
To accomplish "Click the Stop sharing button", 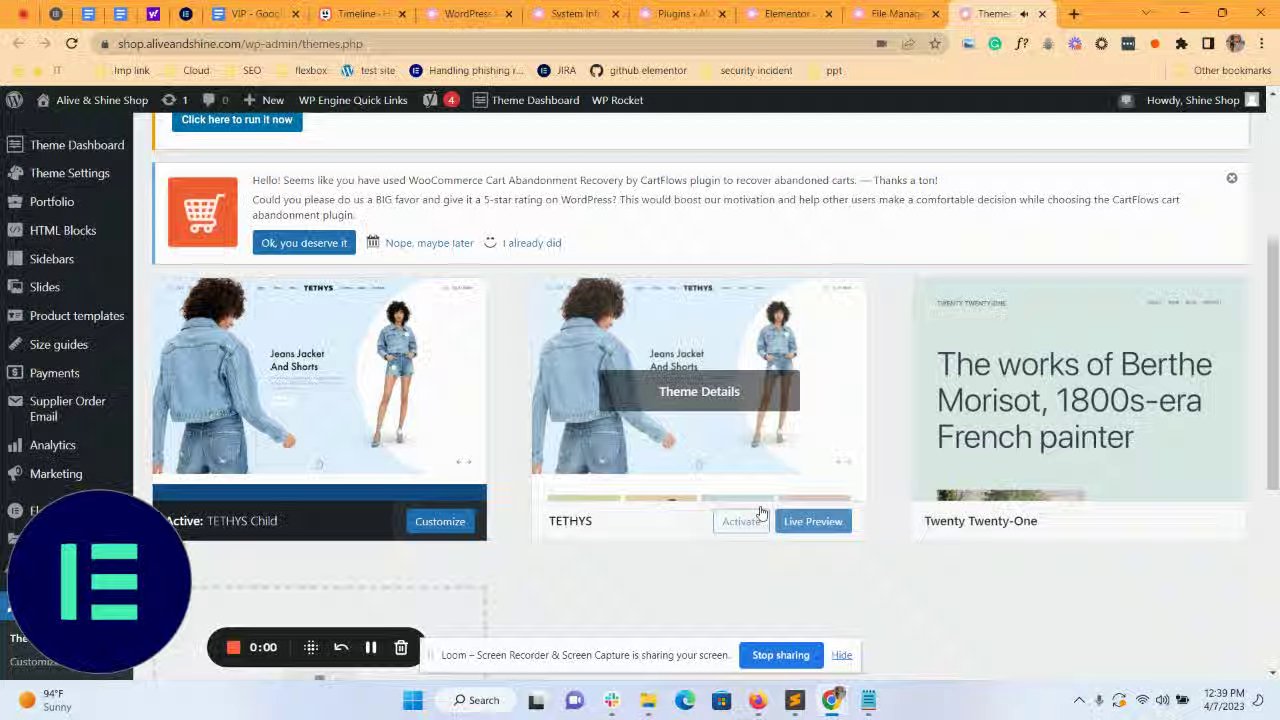I will [781, 656].
